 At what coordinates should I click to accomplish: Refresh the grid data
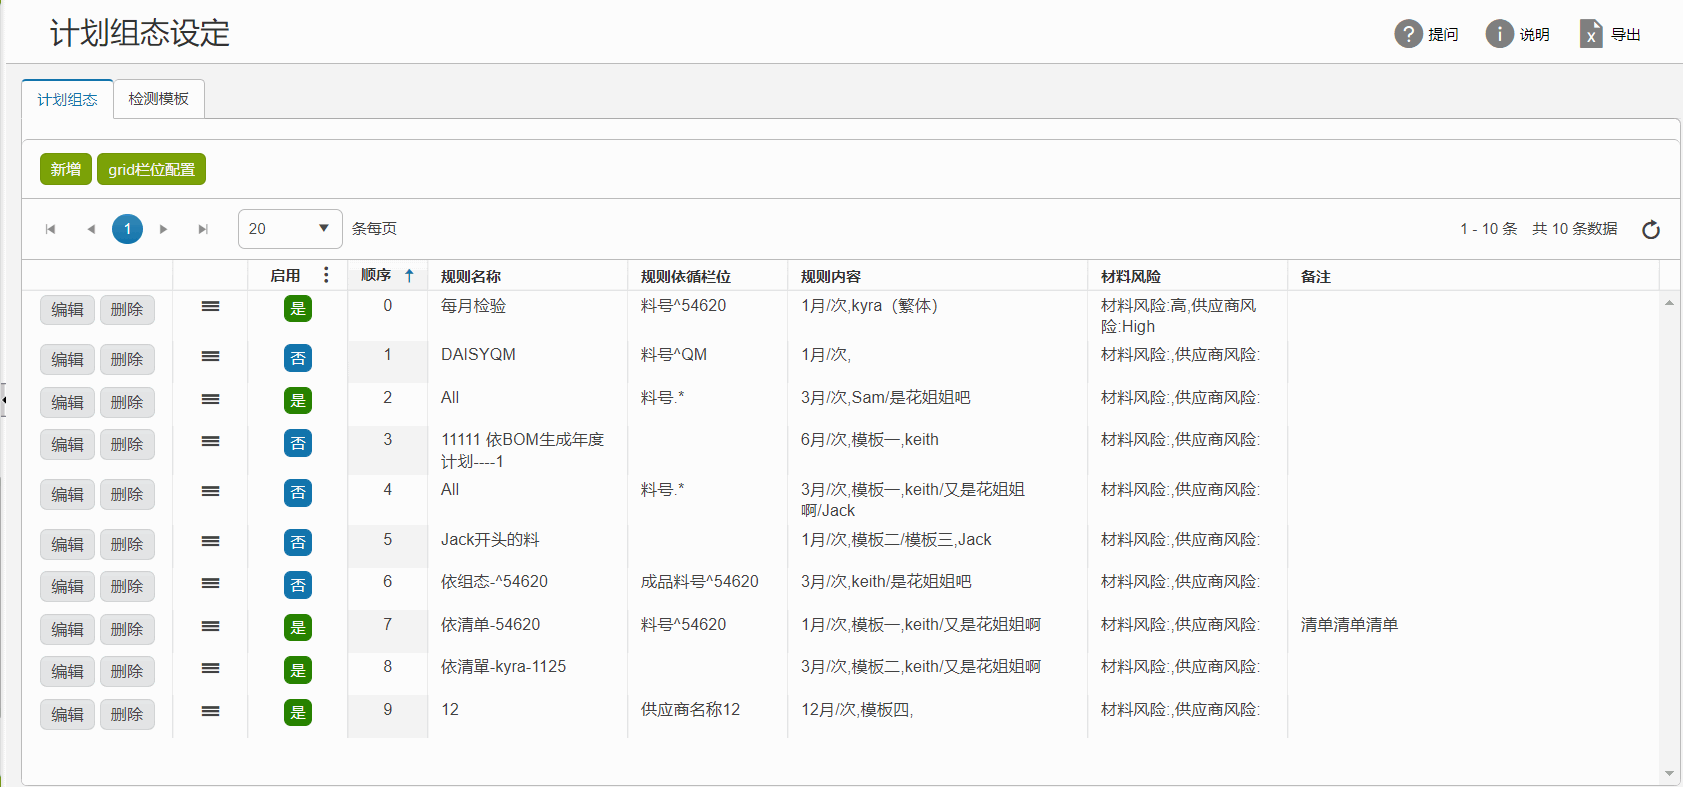(1651, 229)
